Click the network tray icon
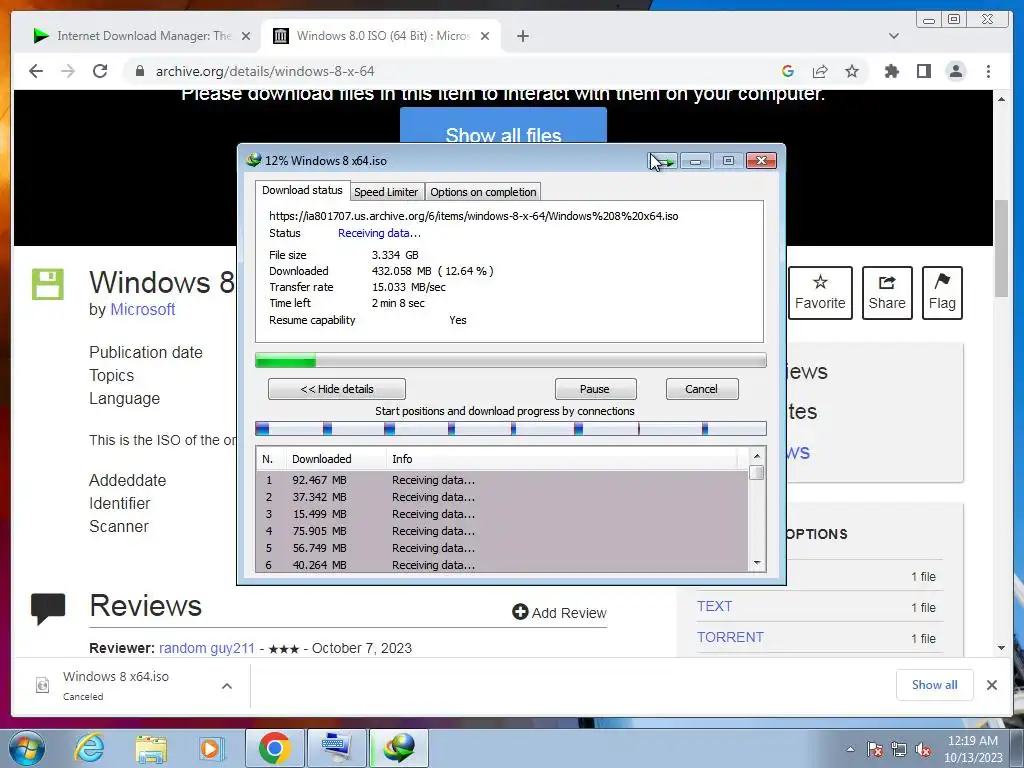This screenshot has height=768, width=1024. [x=899, y=750]
